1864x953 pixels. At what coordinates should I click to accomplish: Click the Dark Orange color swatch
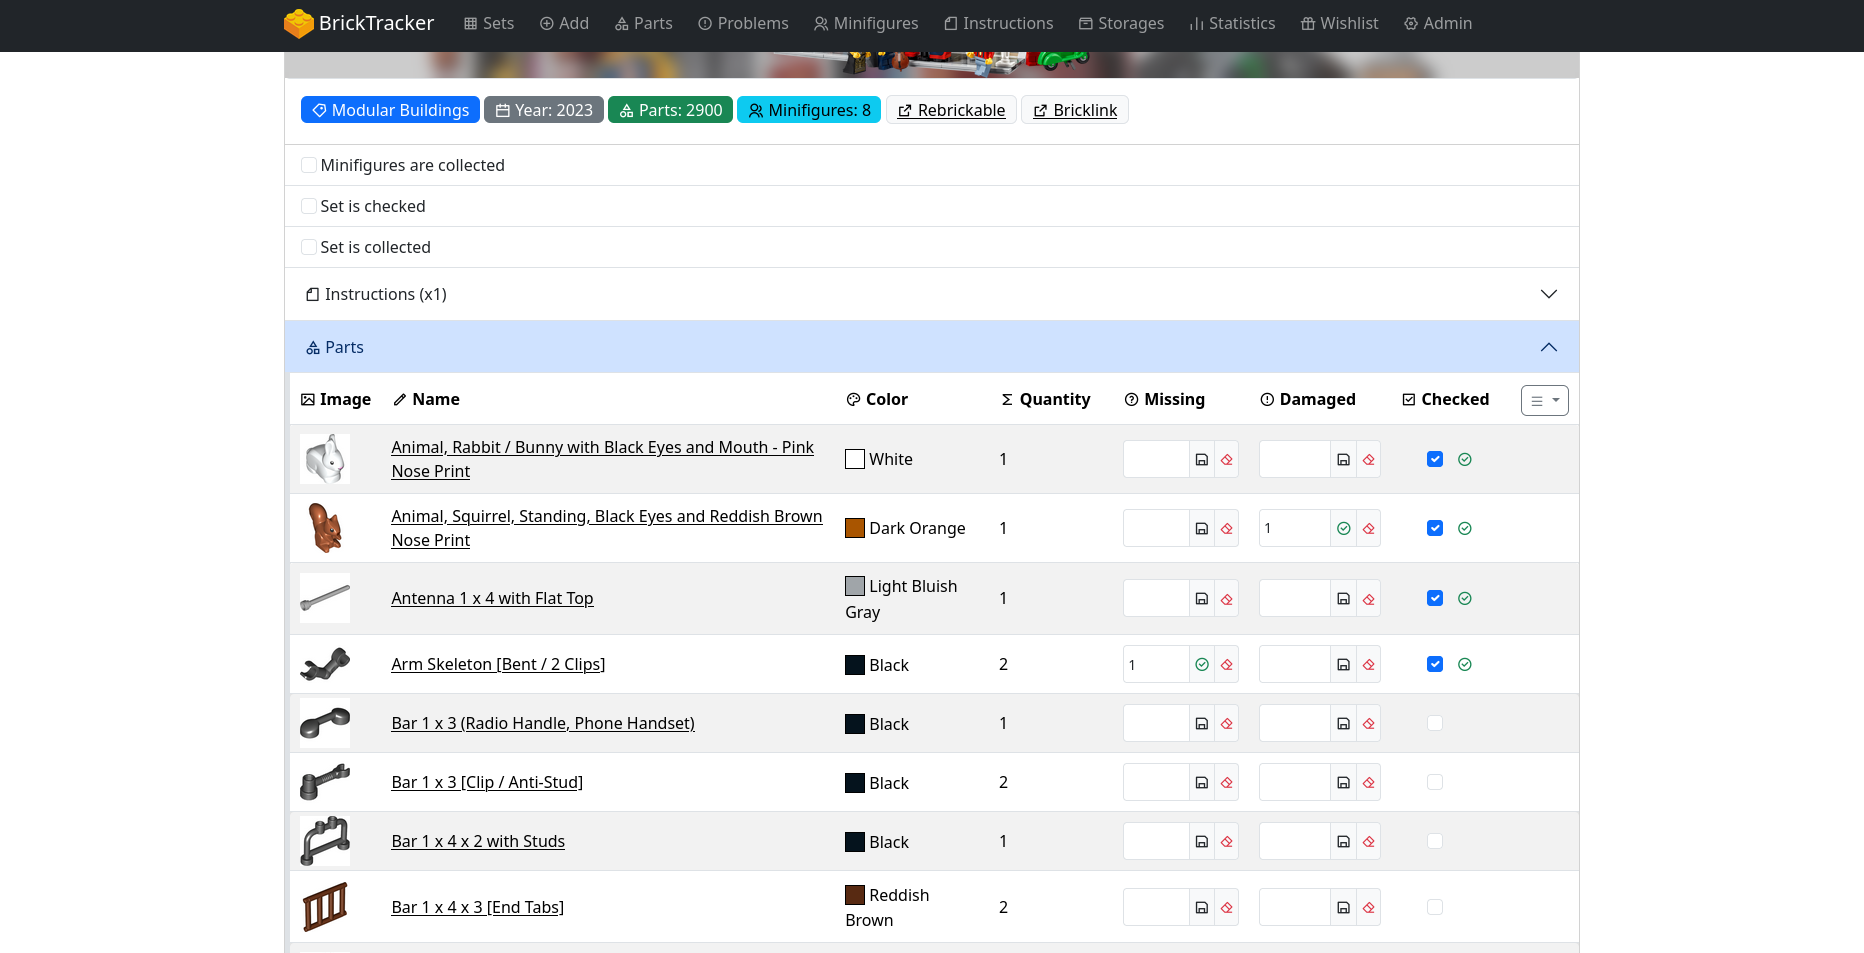pyautogui.click(x=855, y=528)
